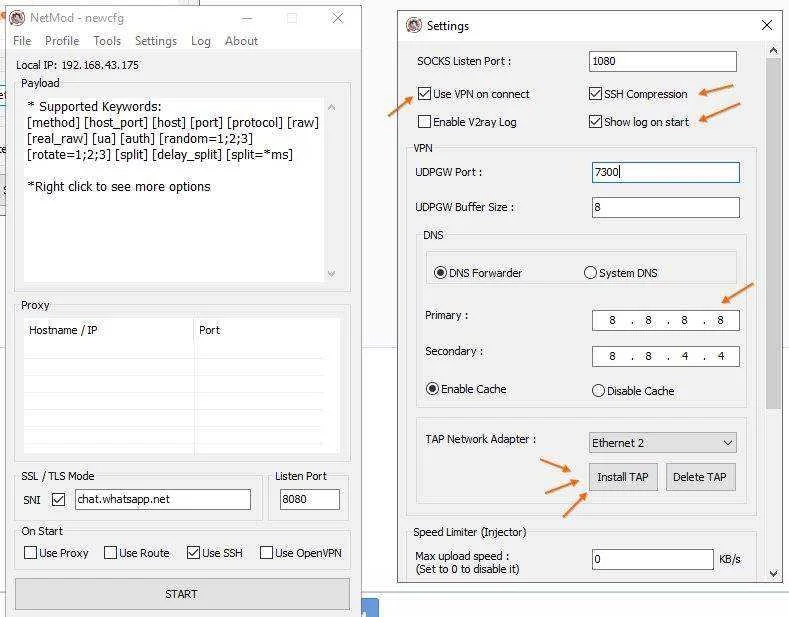Viewport: 789px width, 617px height.
Task: Click the Max upload speed field
Action: coord(653,560)
